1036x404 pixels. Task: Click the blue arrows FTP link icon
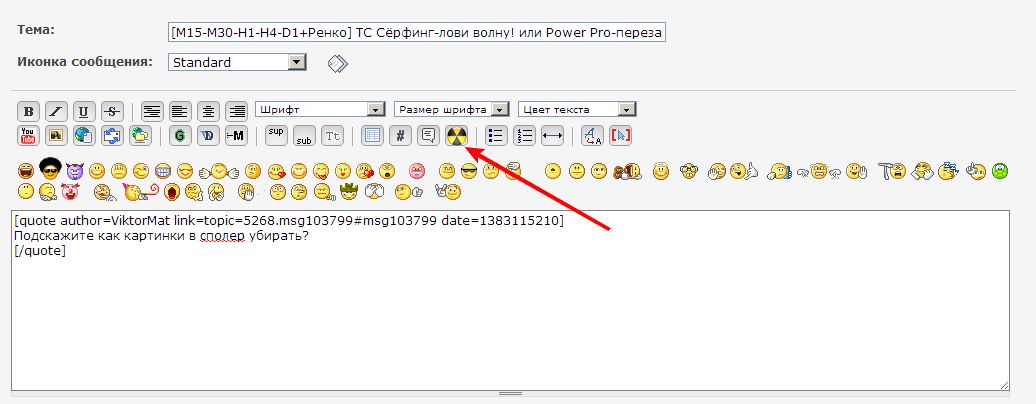(x=113, y=136)
